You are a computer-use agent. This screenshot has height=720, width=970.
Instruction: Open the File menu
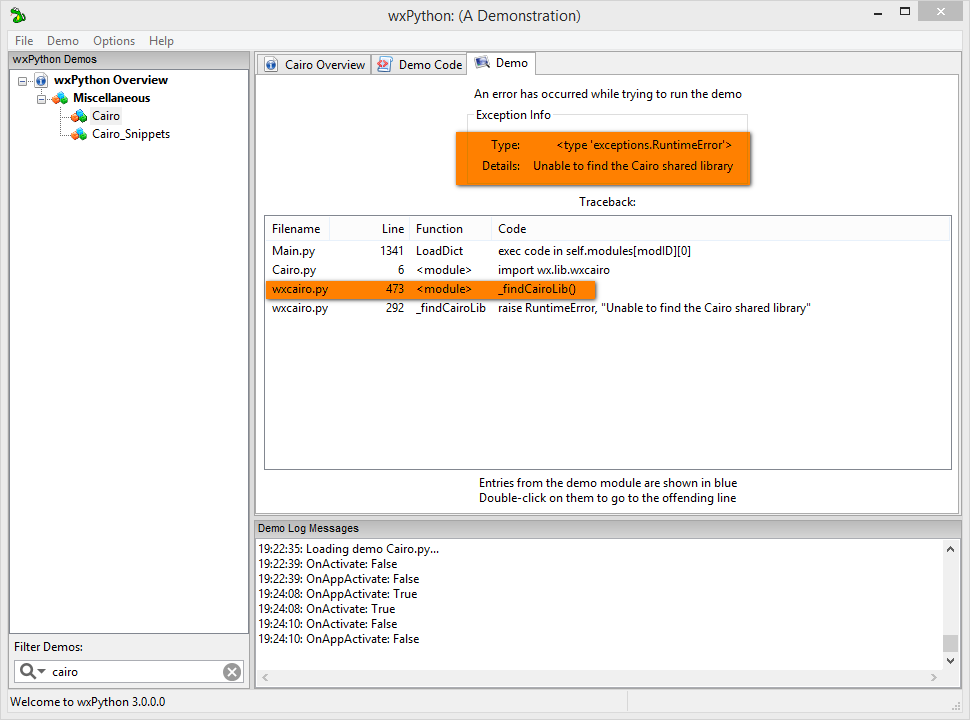24,41
